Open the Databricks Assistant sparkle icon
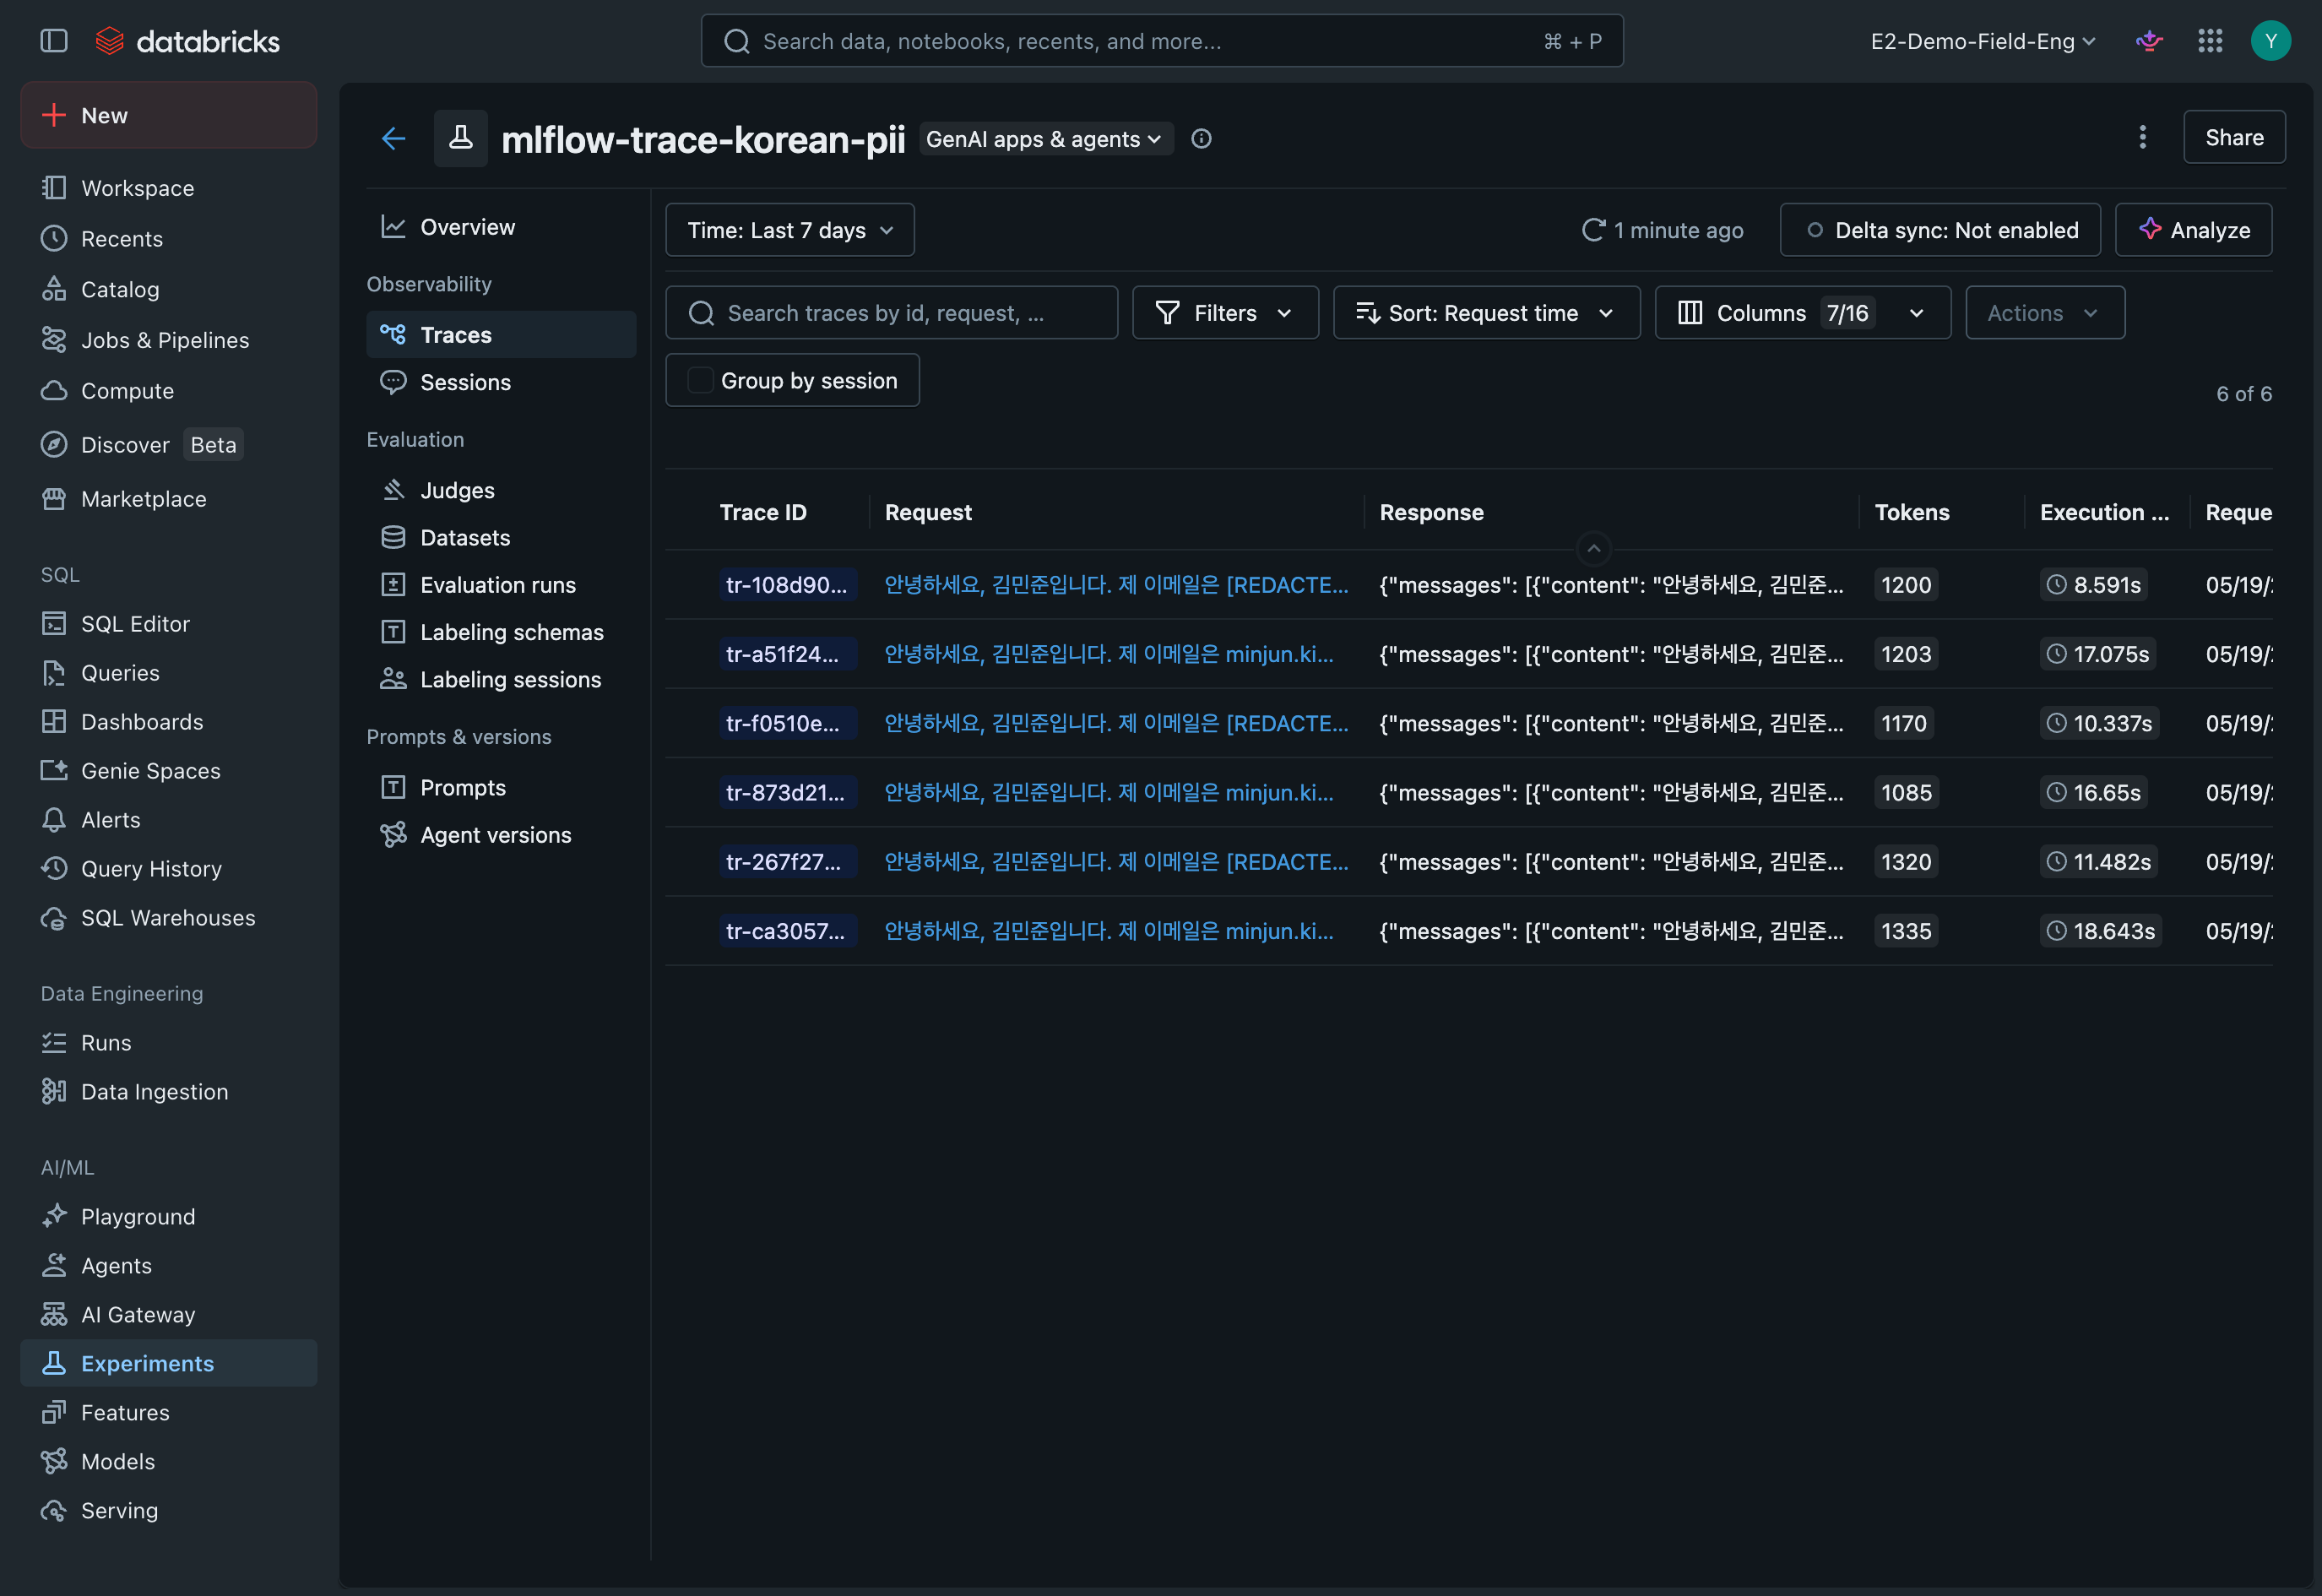2322x1596 pixels. [2149, 41]
